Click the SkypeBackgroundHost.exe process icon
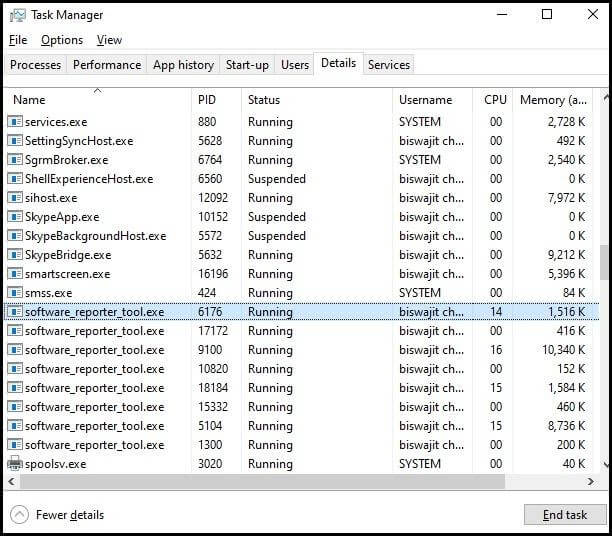The height and width of the screenshot is (536, 612). pyautogui.click(x=15, y=236)
